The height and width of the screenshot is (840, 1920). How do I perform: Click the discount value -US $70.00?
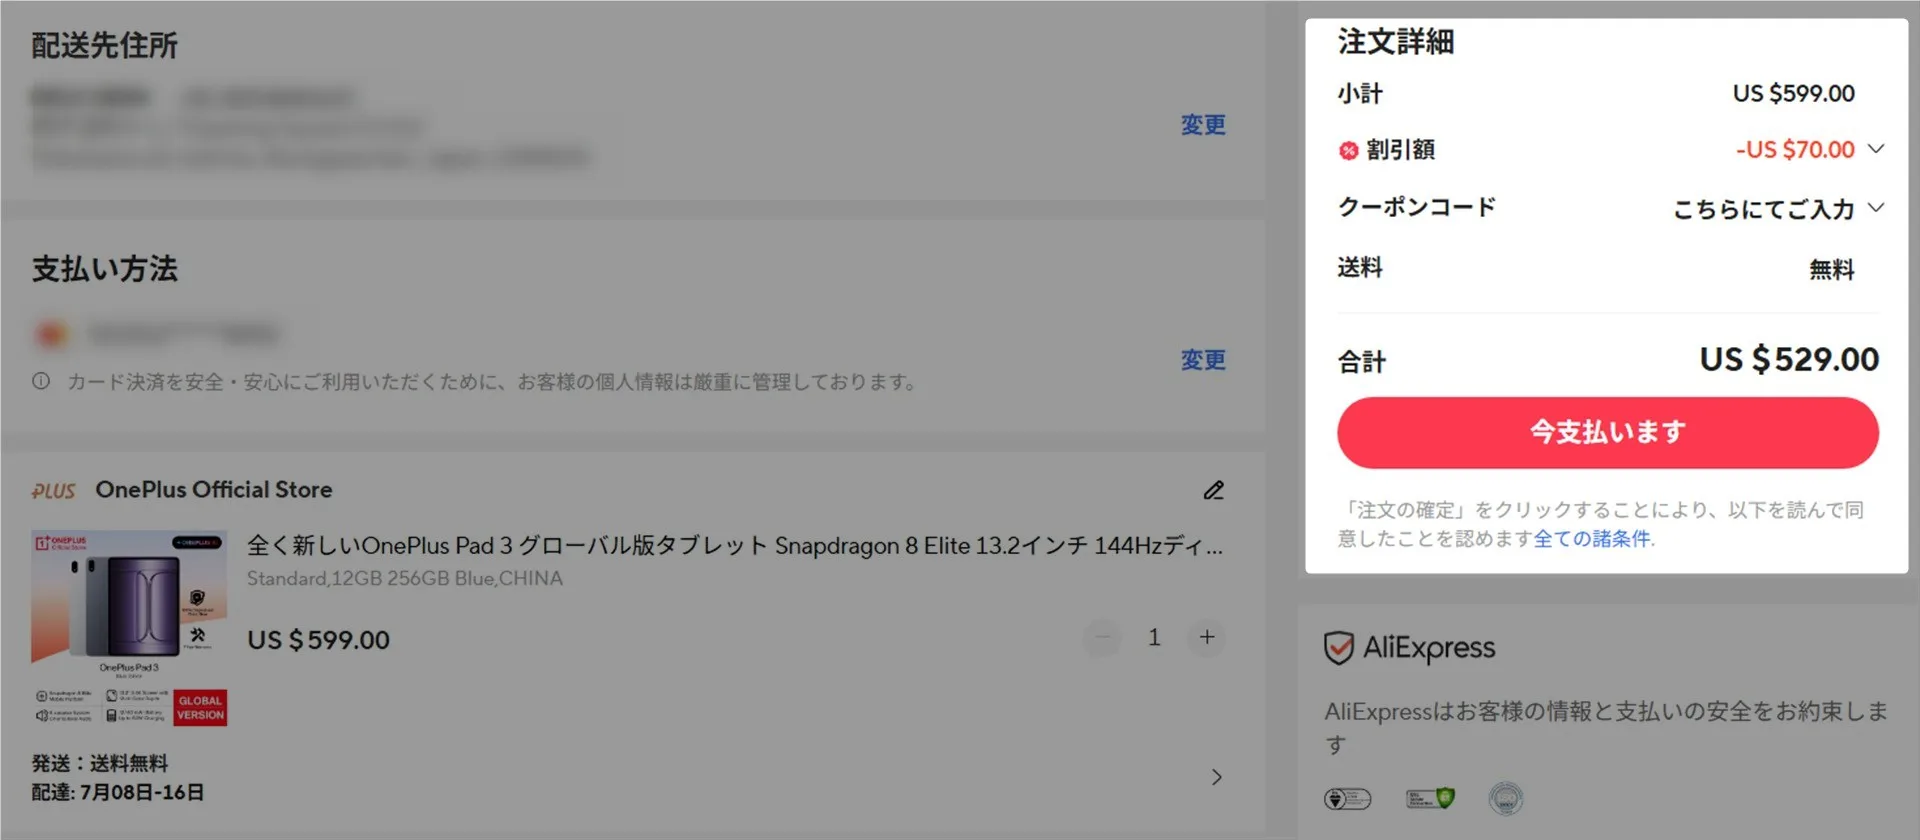tap(1795, 150)
